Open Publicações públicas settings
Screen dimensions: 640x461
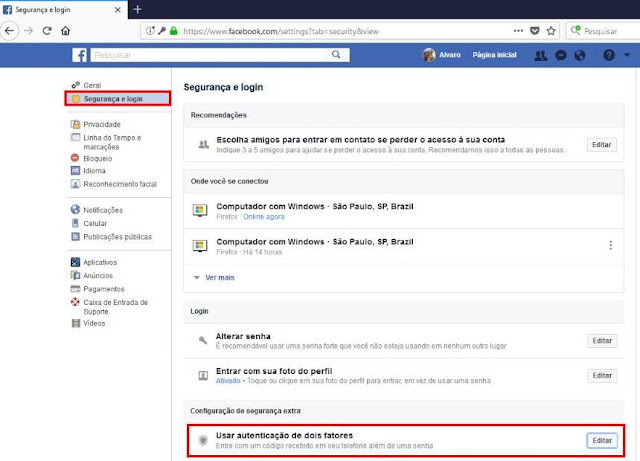[118, 237]
